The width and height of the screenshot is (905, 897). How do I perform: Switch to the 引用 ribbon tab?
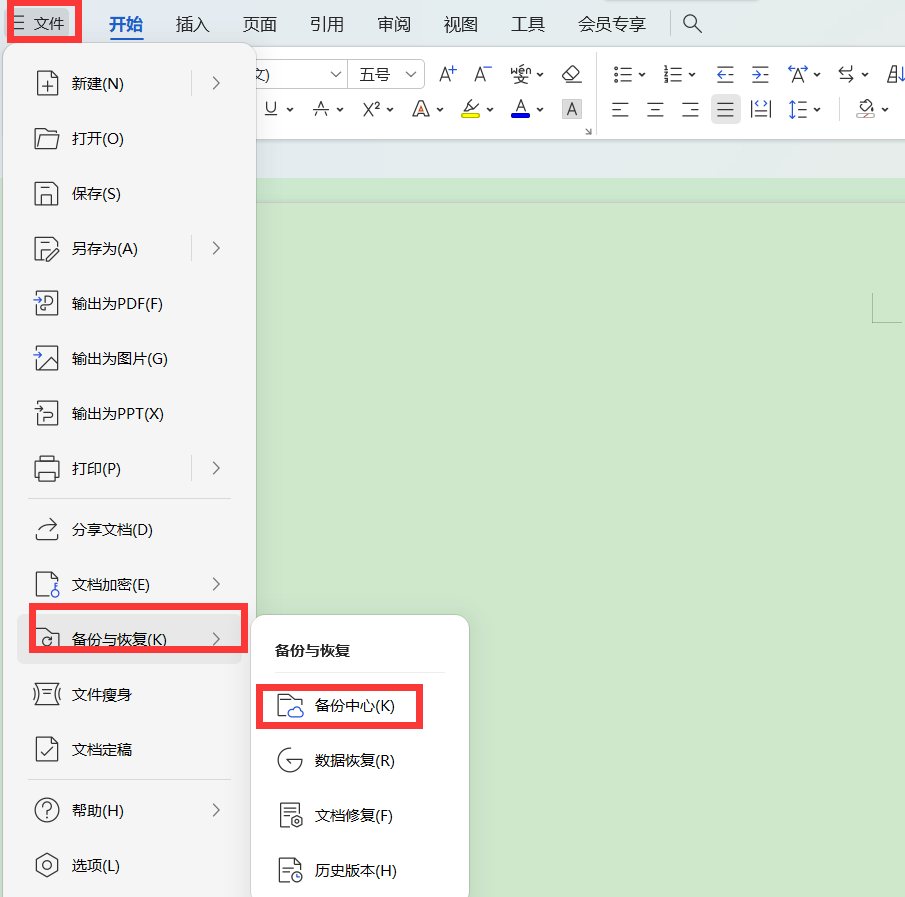tap(327, 24)
